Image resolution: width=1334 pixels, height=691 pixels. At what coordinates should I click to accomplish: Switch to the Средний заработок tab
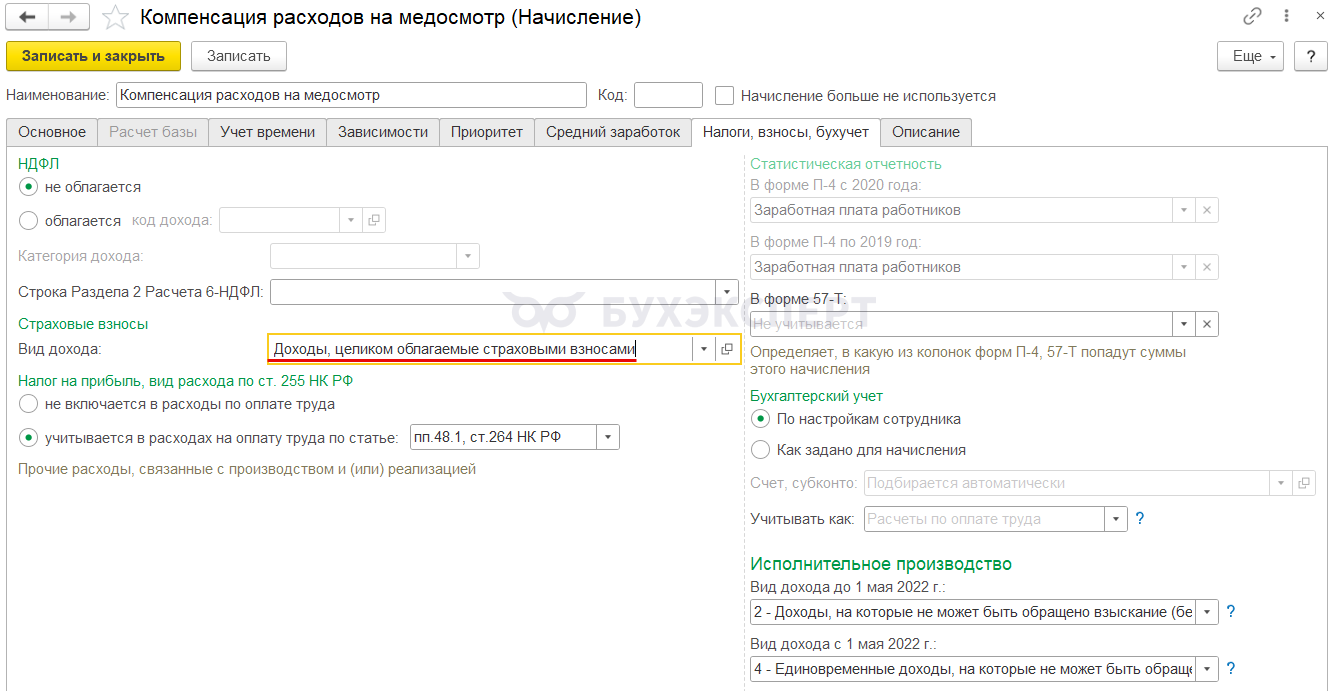tap(613, 132)
